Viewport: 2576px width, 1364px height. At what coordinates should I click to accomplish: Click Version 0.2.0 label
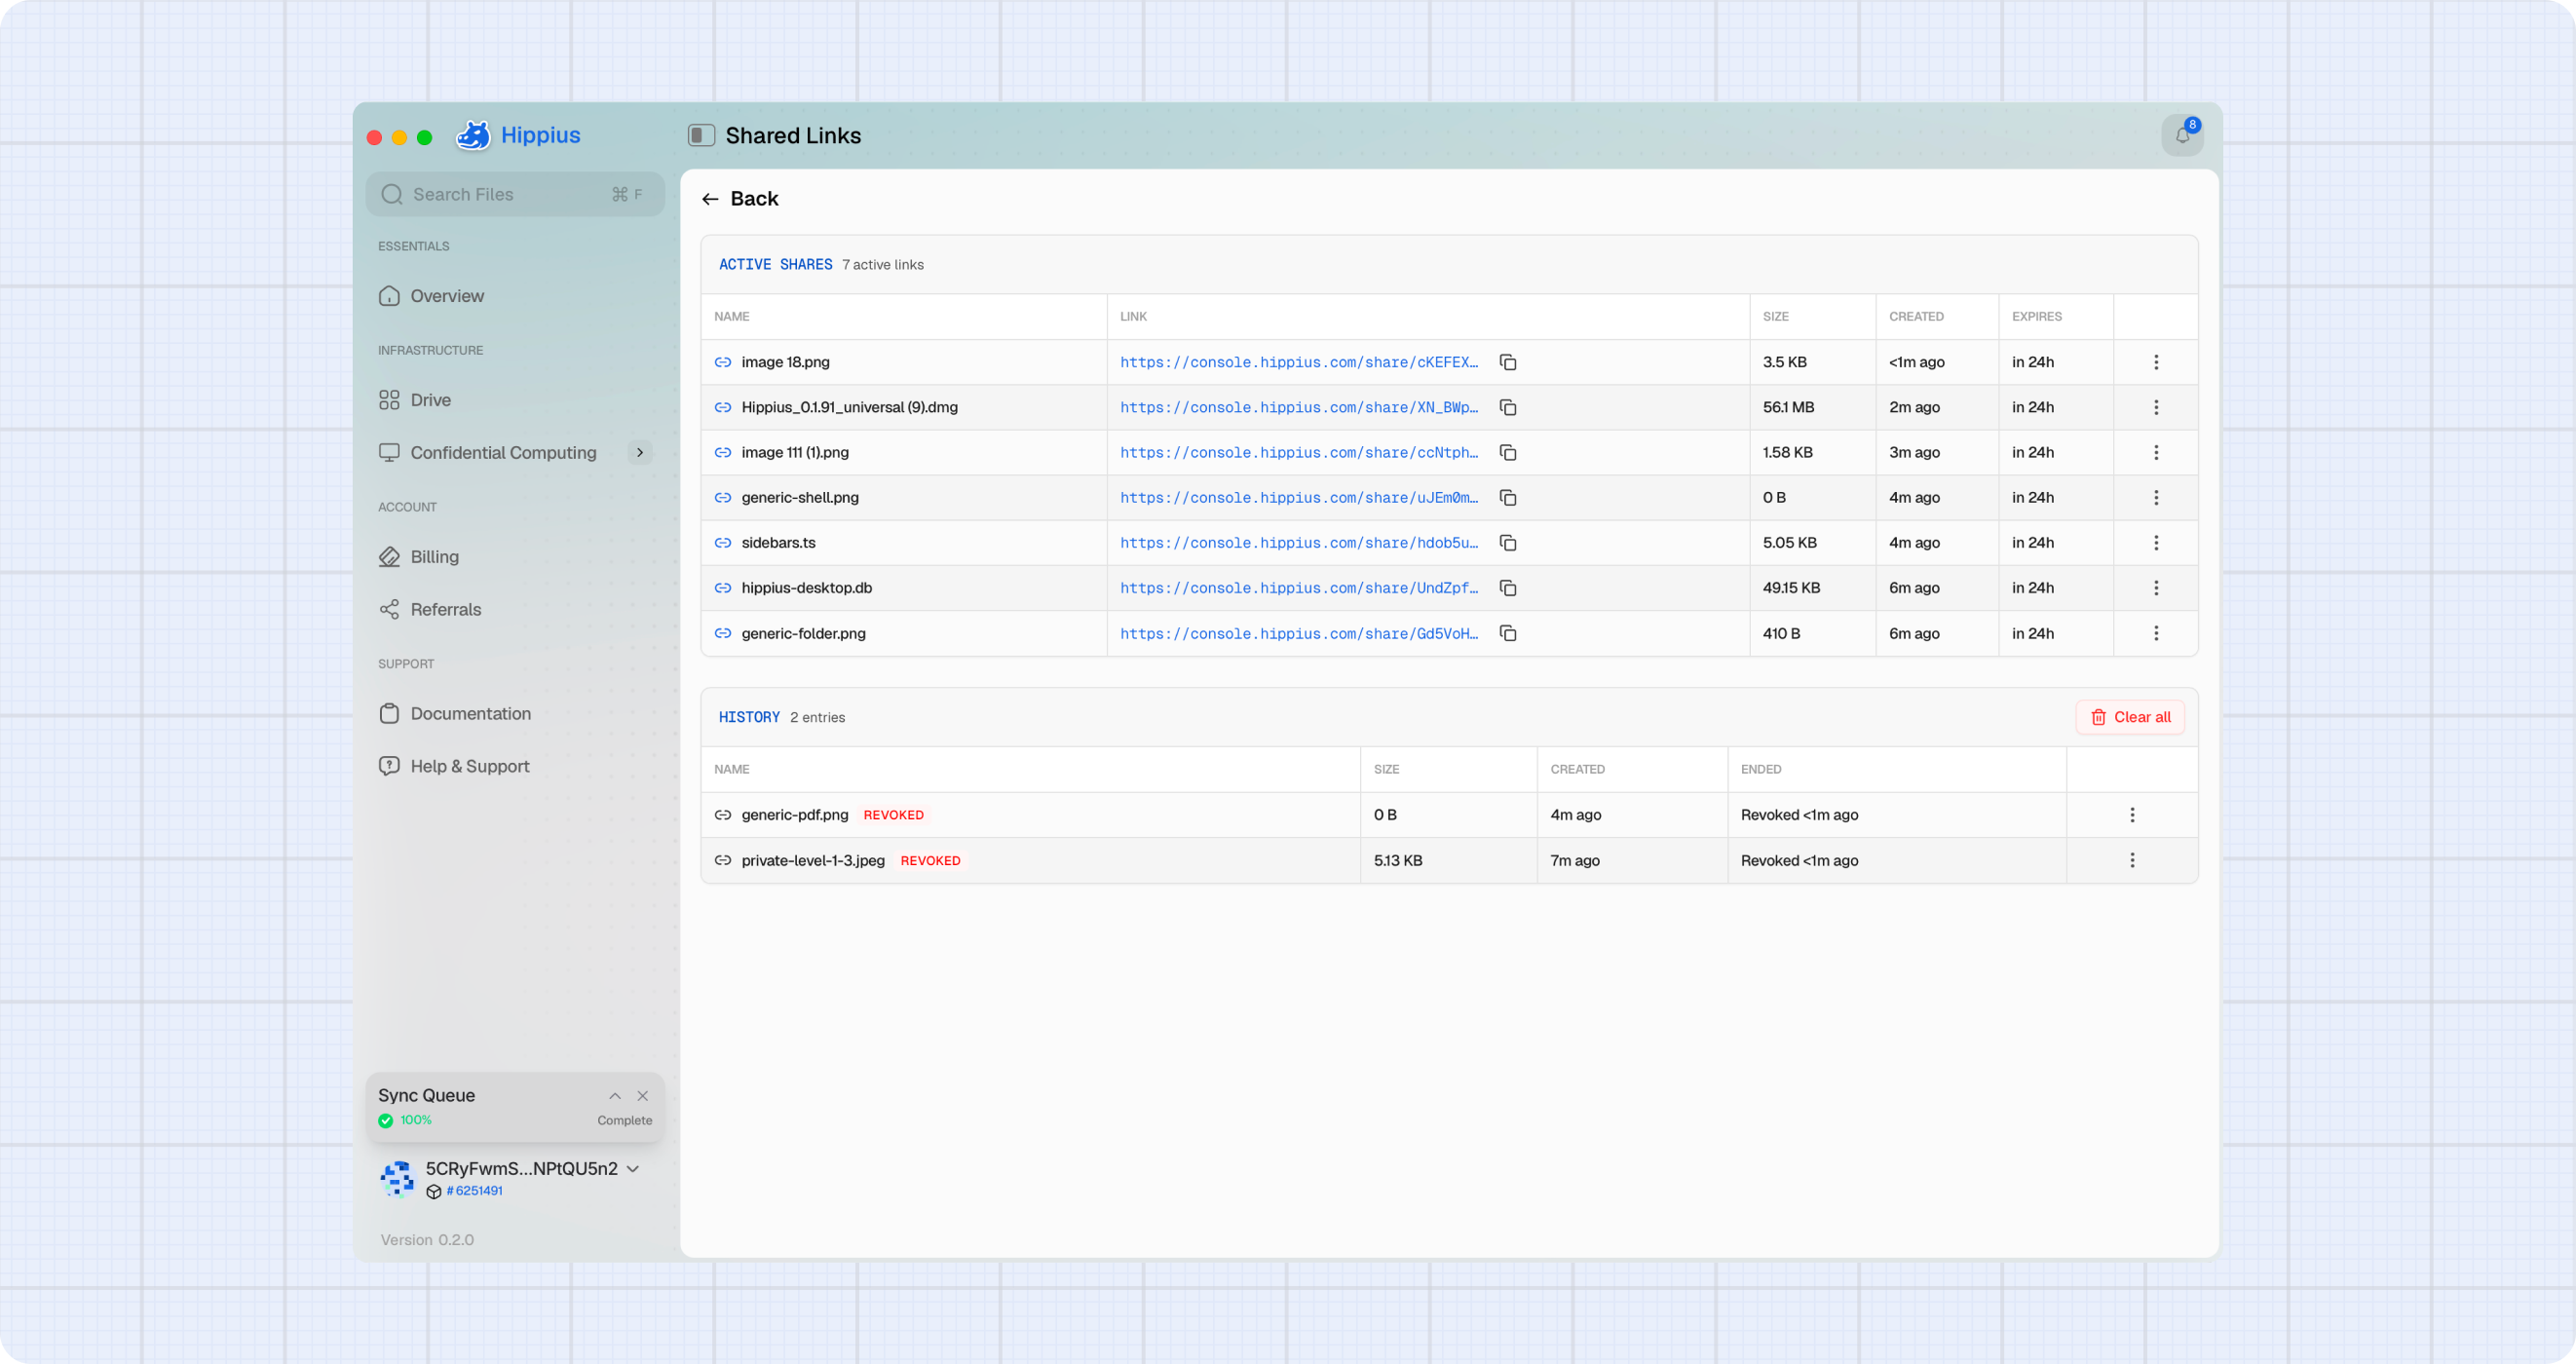tap(427, 1240)
